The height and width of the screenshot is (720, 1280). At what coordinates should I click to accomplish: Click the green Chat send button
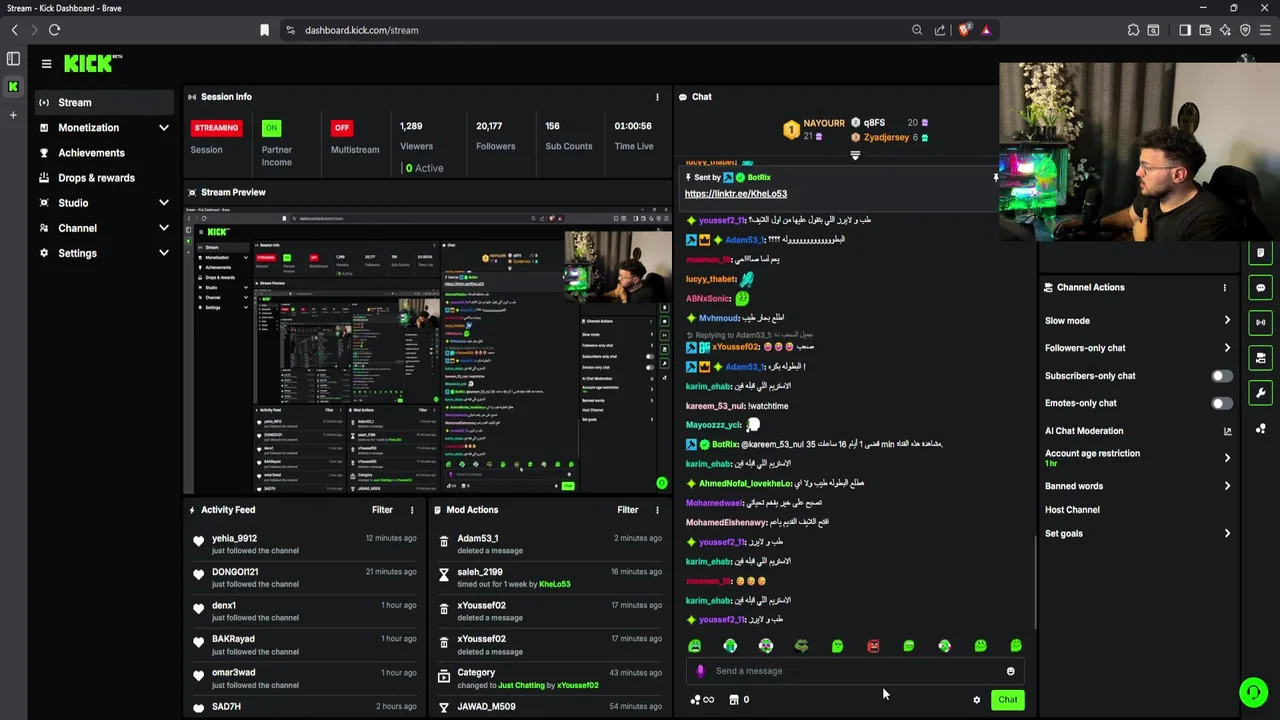[1007, 700]
